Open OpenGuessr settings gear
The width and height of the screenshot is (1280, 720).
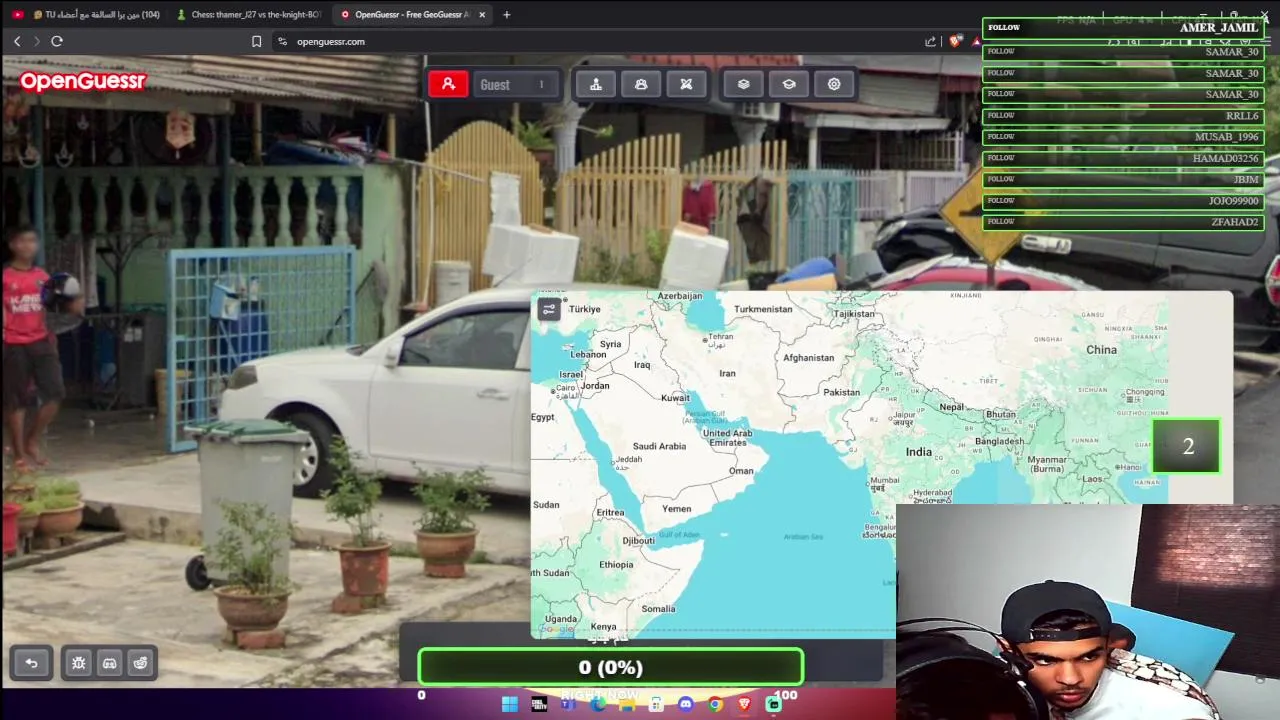click(x=834, y=84)
